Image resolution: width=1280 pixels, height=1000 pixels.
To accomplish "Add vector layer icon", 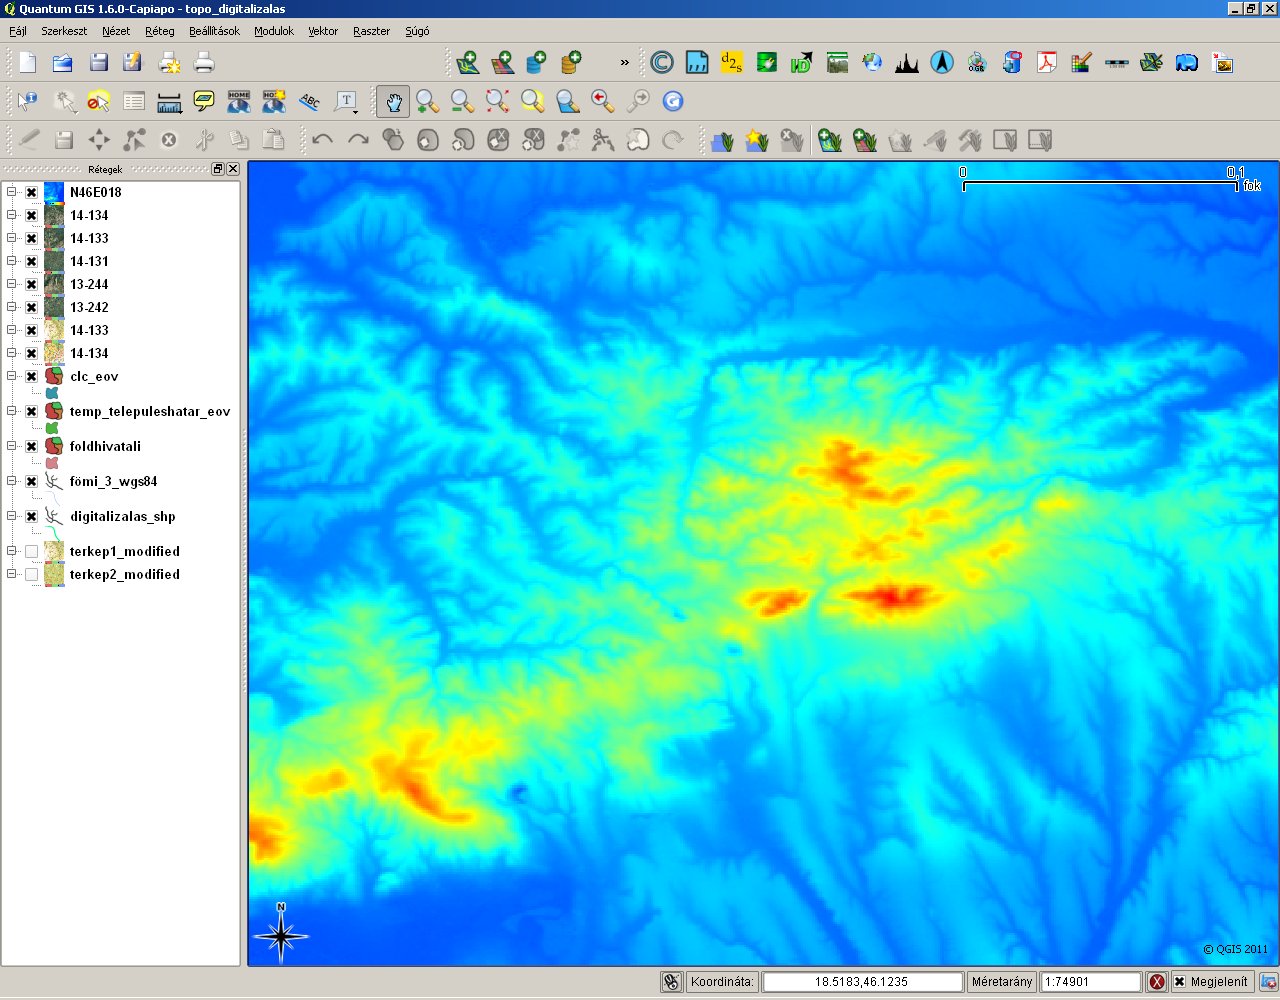I will pyautogui.click(x=467, y=63).
